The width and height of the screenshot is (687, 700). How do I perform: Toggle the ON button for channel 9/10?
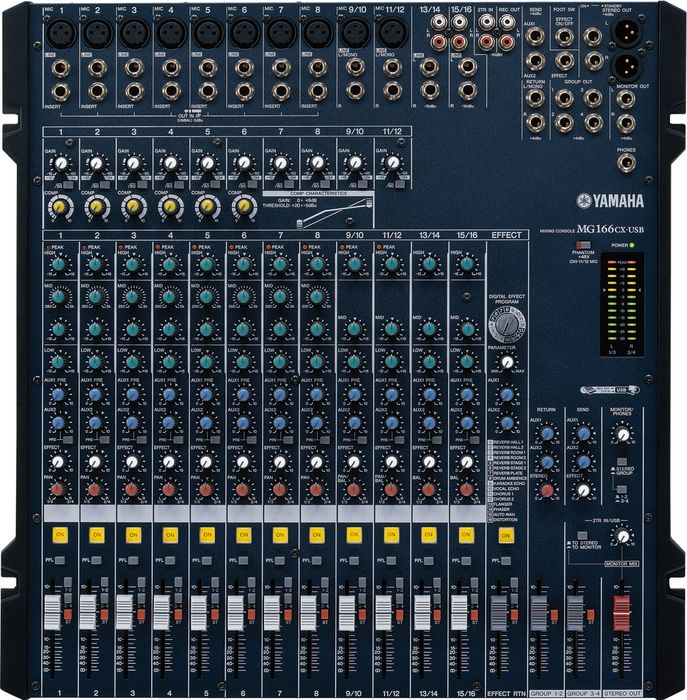[354, 535]
